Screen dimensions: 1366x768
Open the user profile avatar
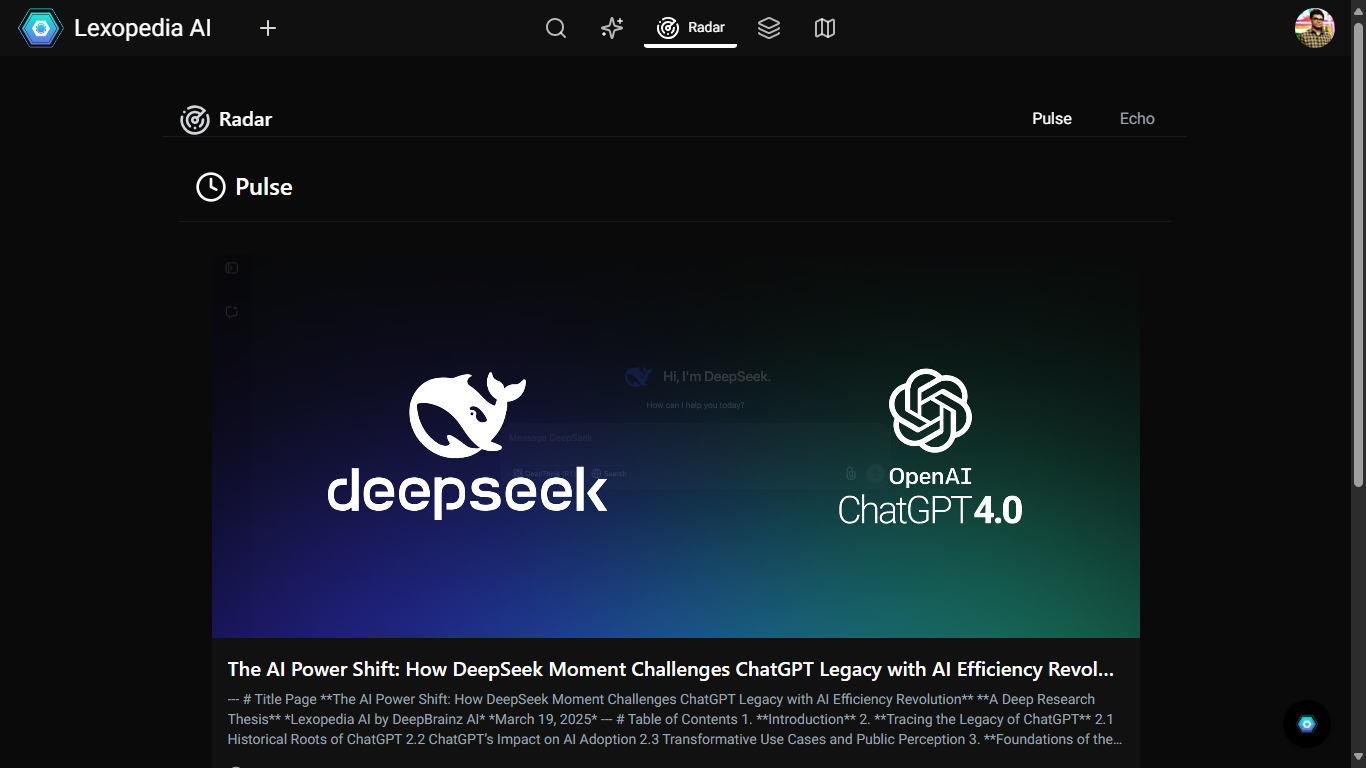coord(1315,28)
